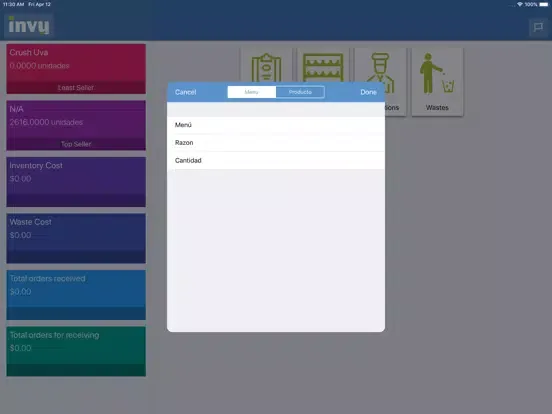
Task: Open the Total orders for receiving card
Action: [x=76, y=351]
